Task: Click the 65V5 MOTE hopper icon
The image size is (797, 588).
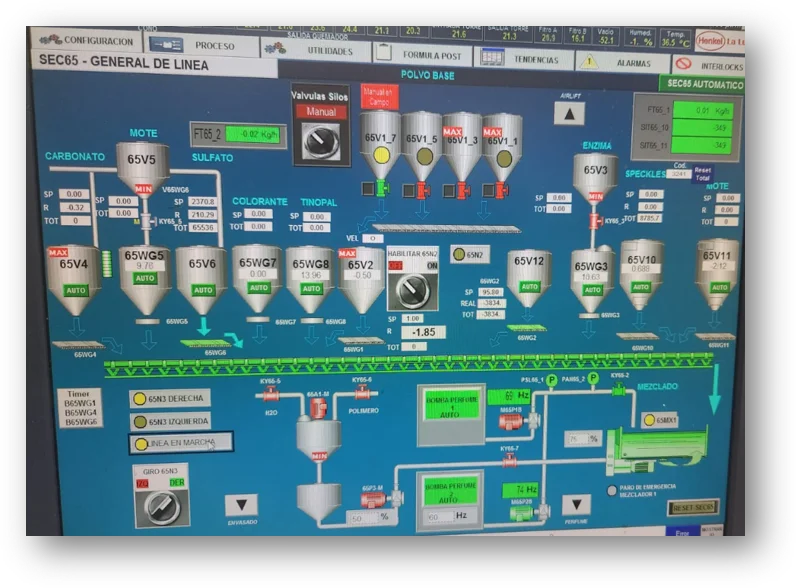Action: pos(142,166)
